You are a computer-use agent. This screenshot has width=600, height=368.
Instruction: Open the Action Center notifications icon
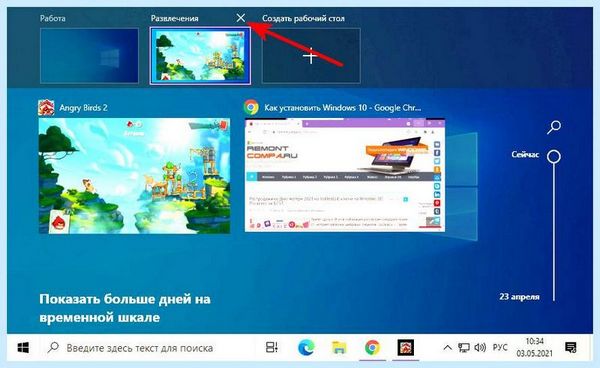tap(571, 348)
